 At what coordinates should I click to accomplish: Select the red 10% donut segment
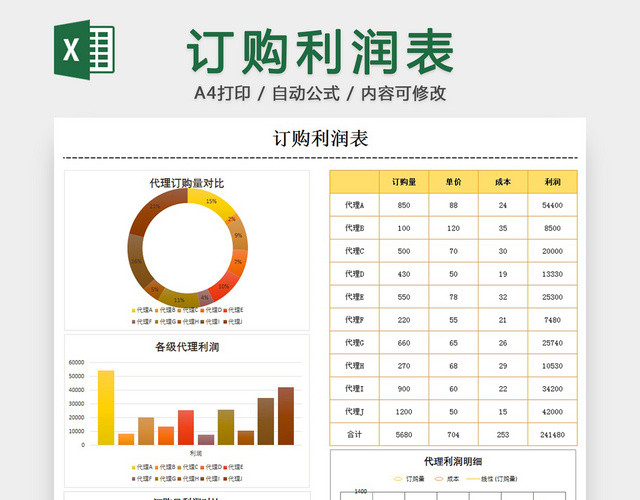click(x=224, y=286)
